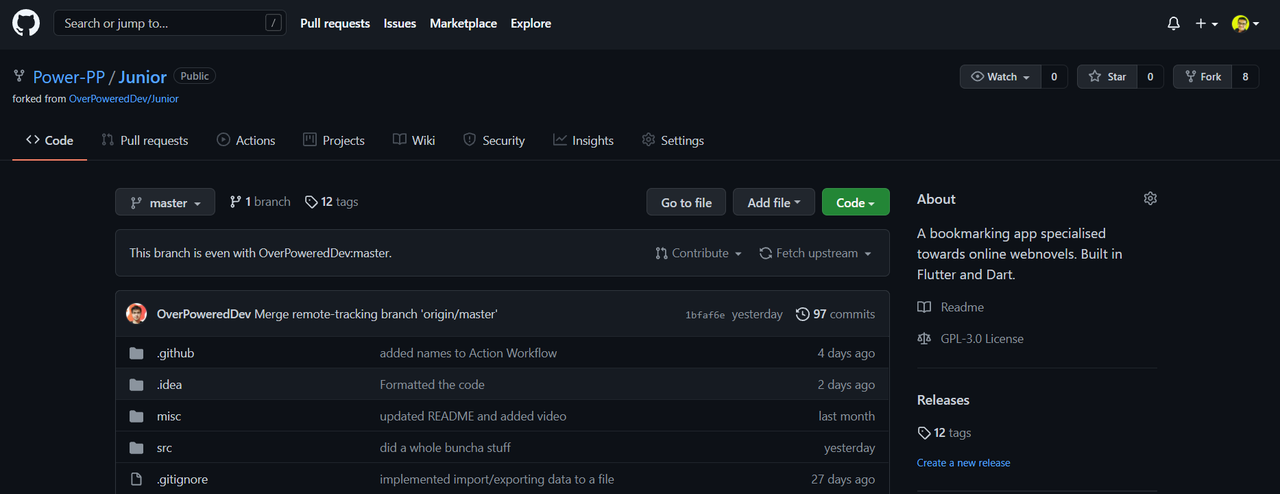Open the watchers count 0
Screen dimensions: 1280x494
coord(1054,77)
